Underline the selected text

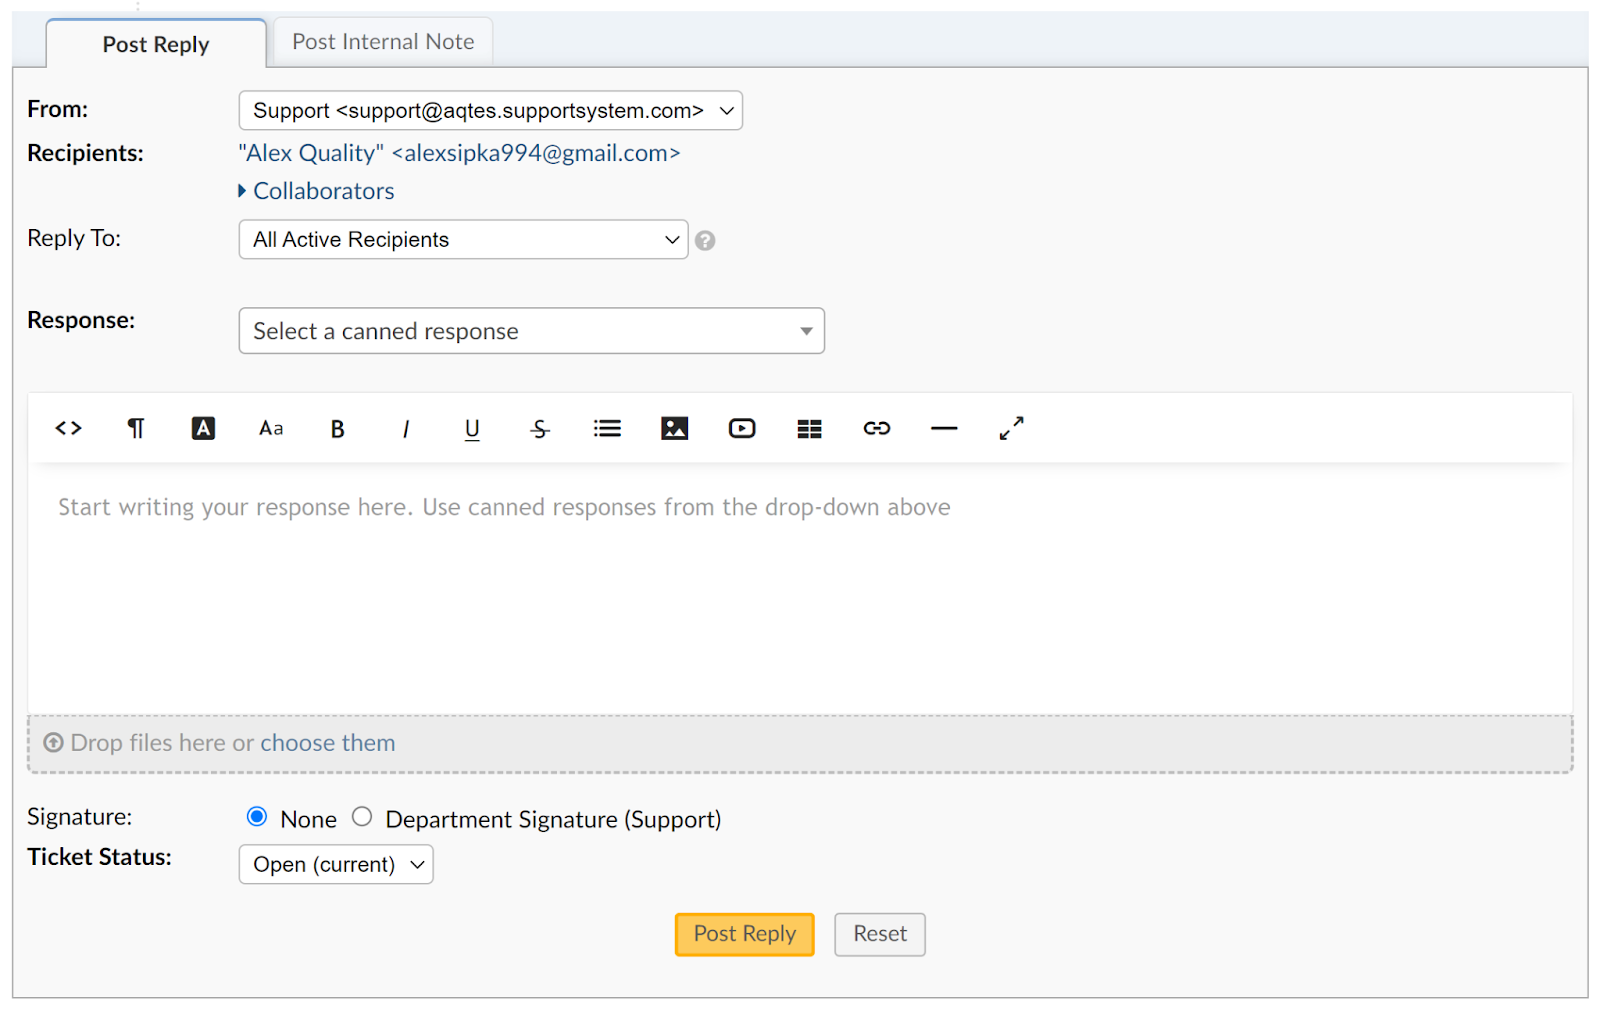pyautogui.click(x=472, y=429)
